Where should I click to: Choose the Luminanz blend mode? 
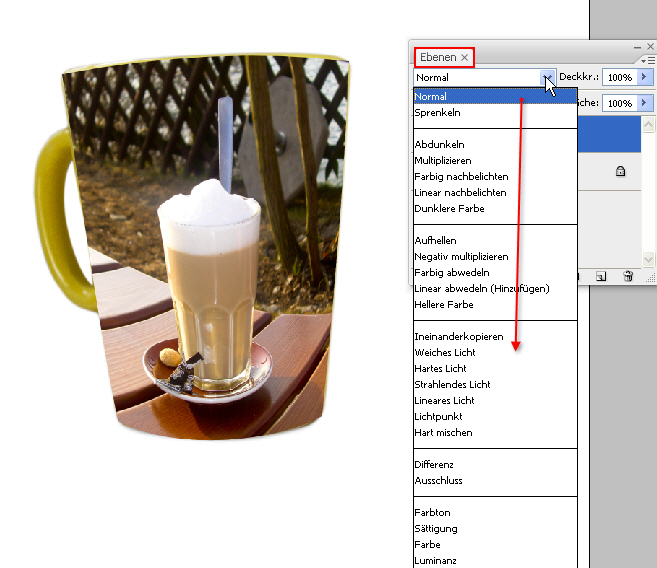(x=436, y=561)
